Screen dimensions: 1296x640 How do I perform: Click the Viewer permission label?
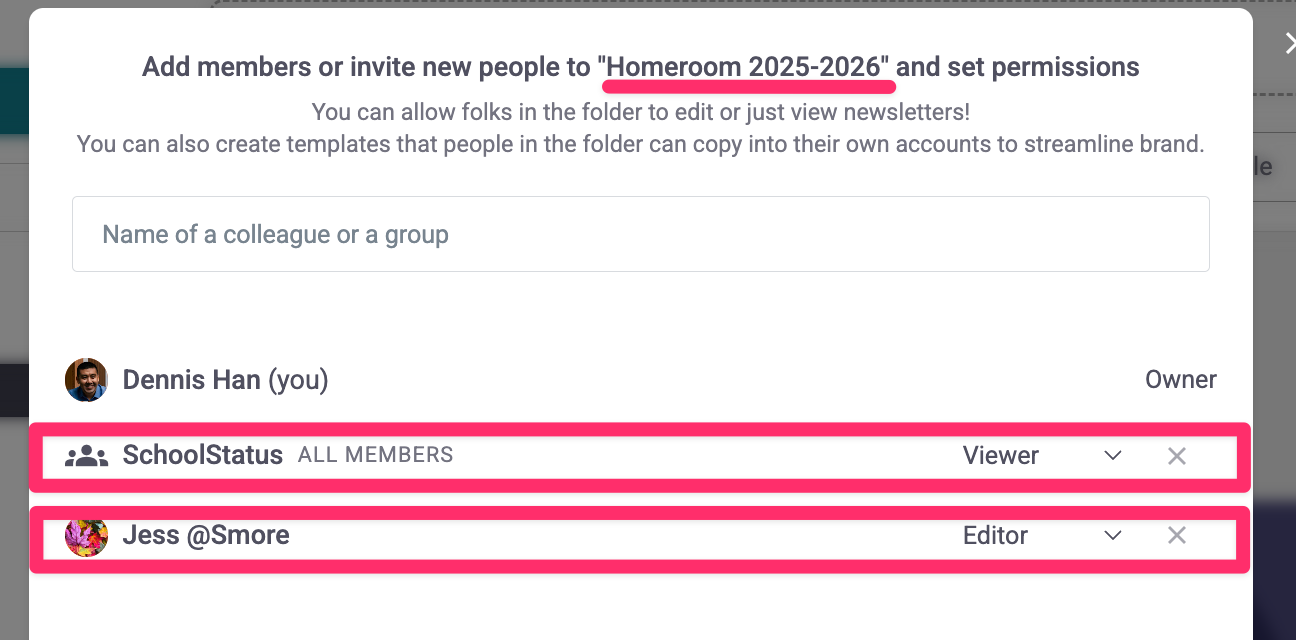pyautogui.click(x=1000, y=456)
